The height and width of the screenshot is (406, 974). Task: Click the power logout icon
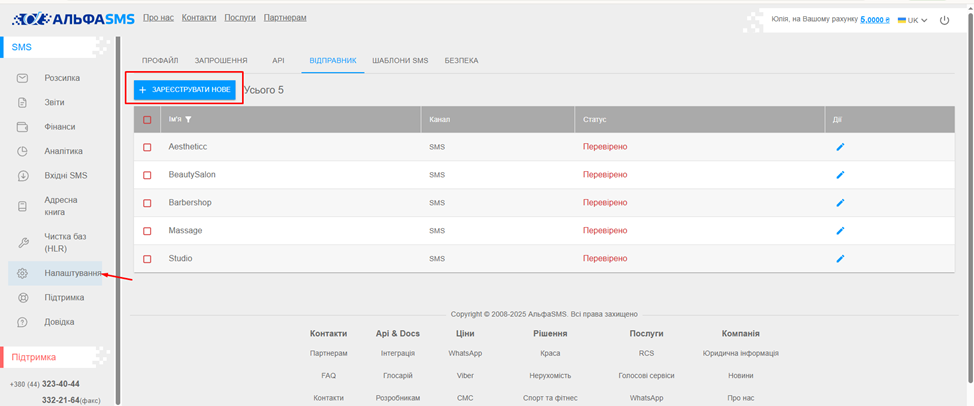coord(945,20)
